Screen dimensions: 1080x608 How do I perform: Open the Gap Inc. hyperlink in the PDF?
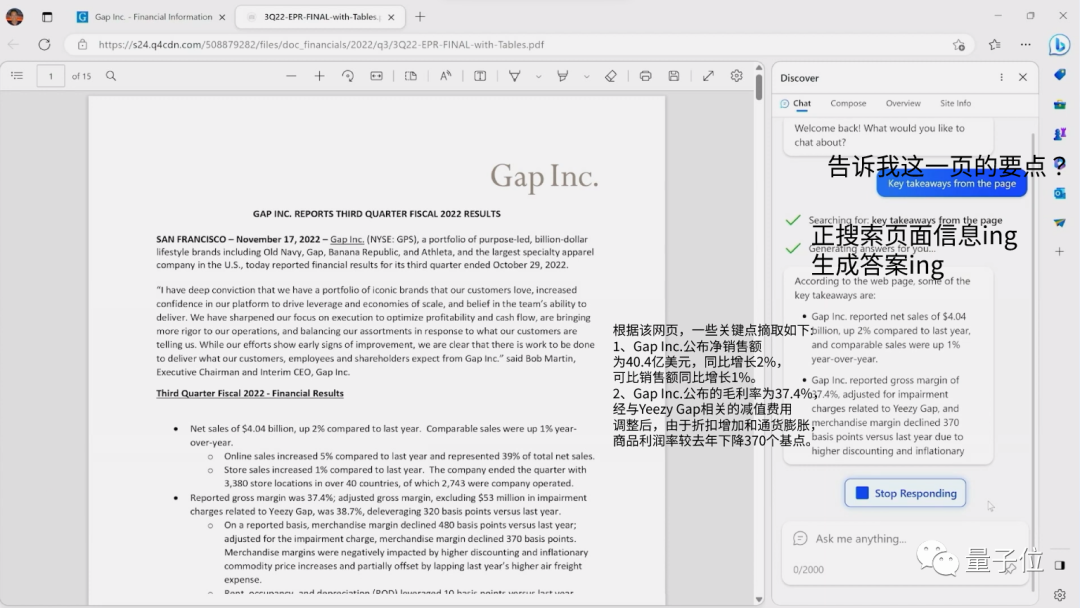(346, 240)
